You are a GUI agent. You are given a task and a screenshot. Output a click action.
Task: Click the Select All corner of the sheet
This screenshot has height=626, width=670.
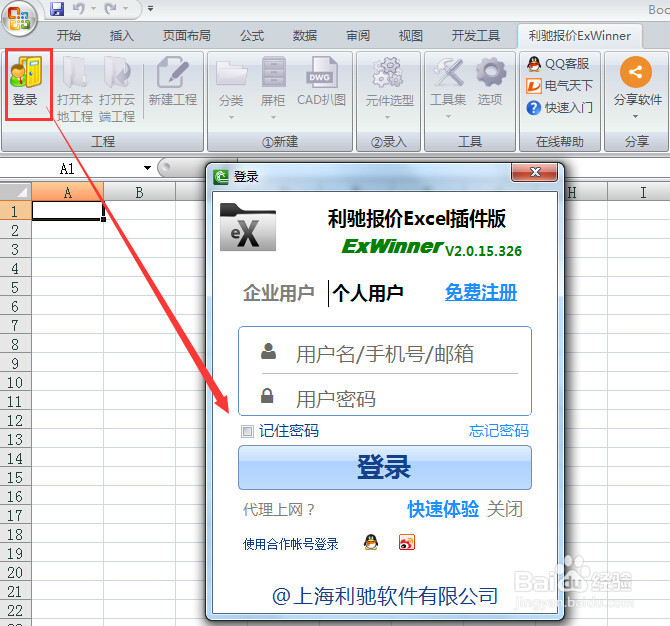click(x=16, y=192)
